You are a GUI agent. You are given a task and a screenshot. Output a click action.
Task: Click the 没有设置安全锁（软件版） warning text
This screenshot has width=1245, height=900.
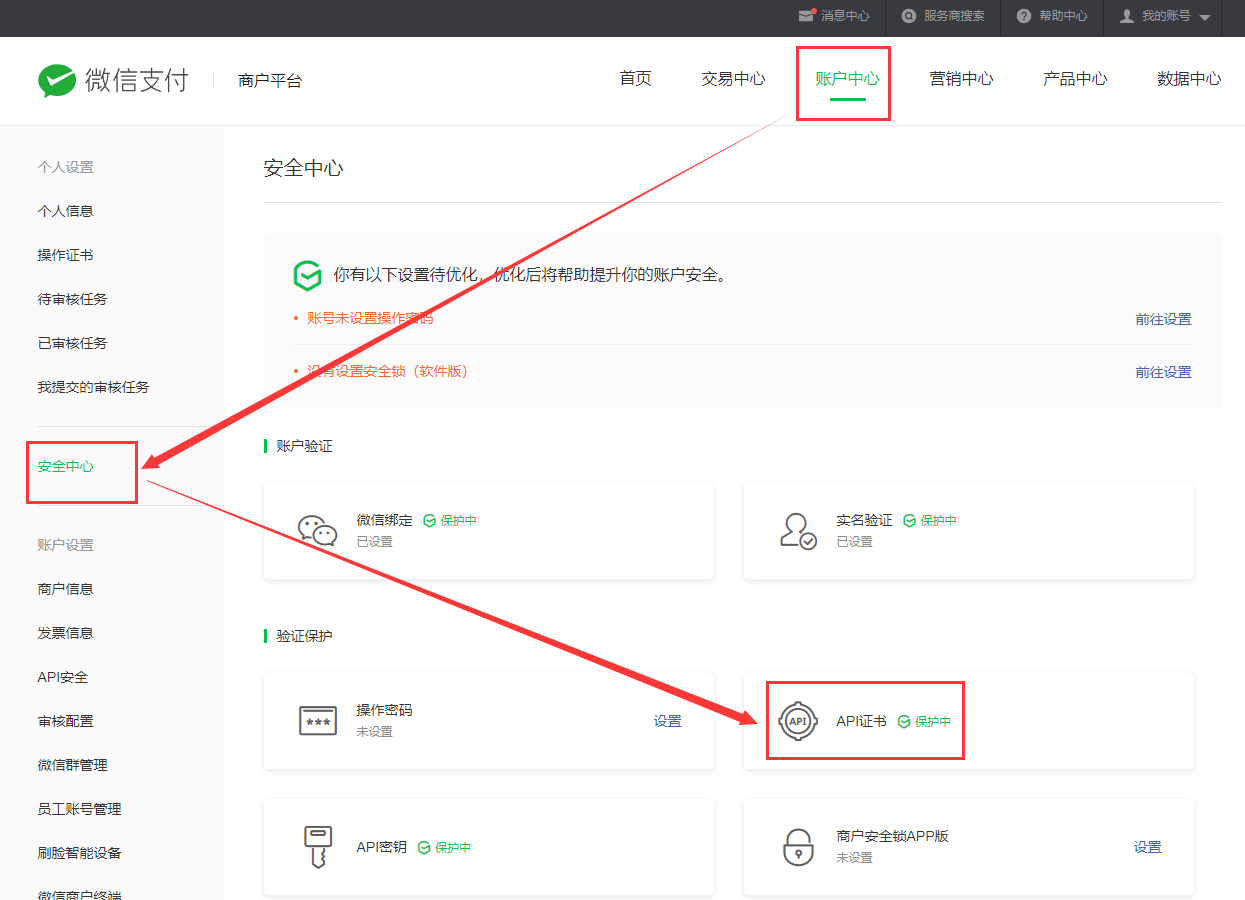[388, 371]
